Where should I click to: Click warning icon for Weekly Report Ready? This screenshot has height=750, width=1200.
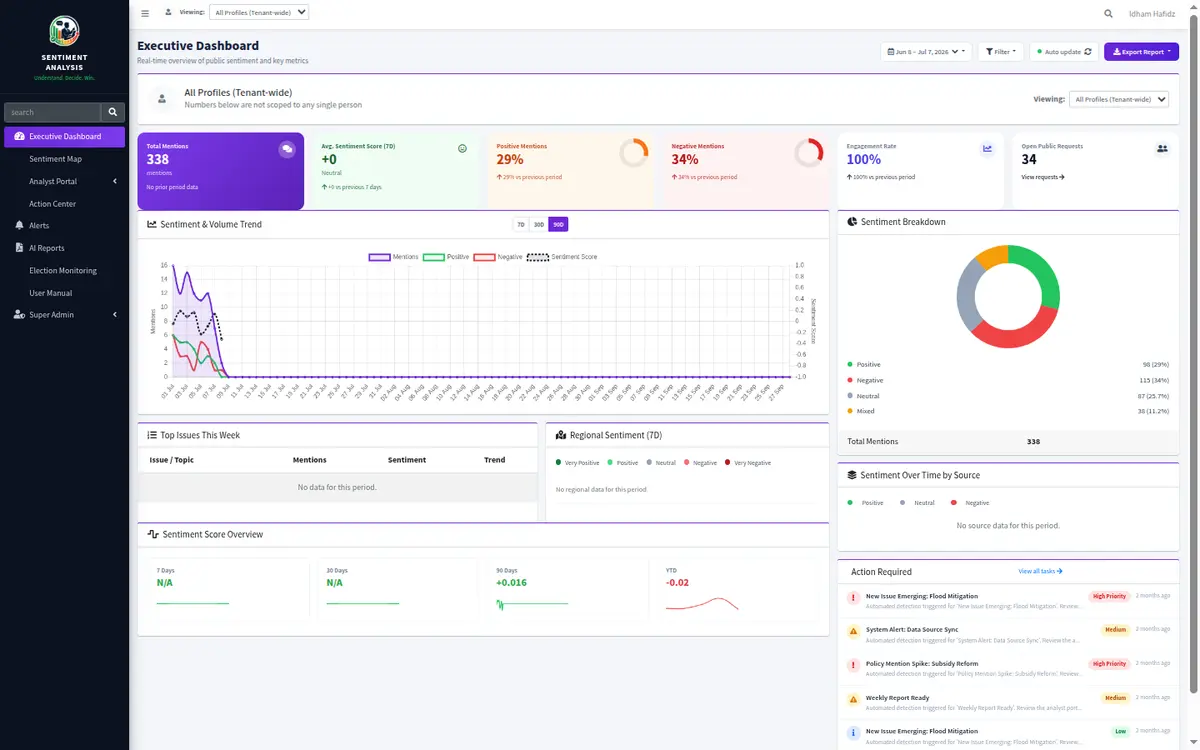click(853, 699)
